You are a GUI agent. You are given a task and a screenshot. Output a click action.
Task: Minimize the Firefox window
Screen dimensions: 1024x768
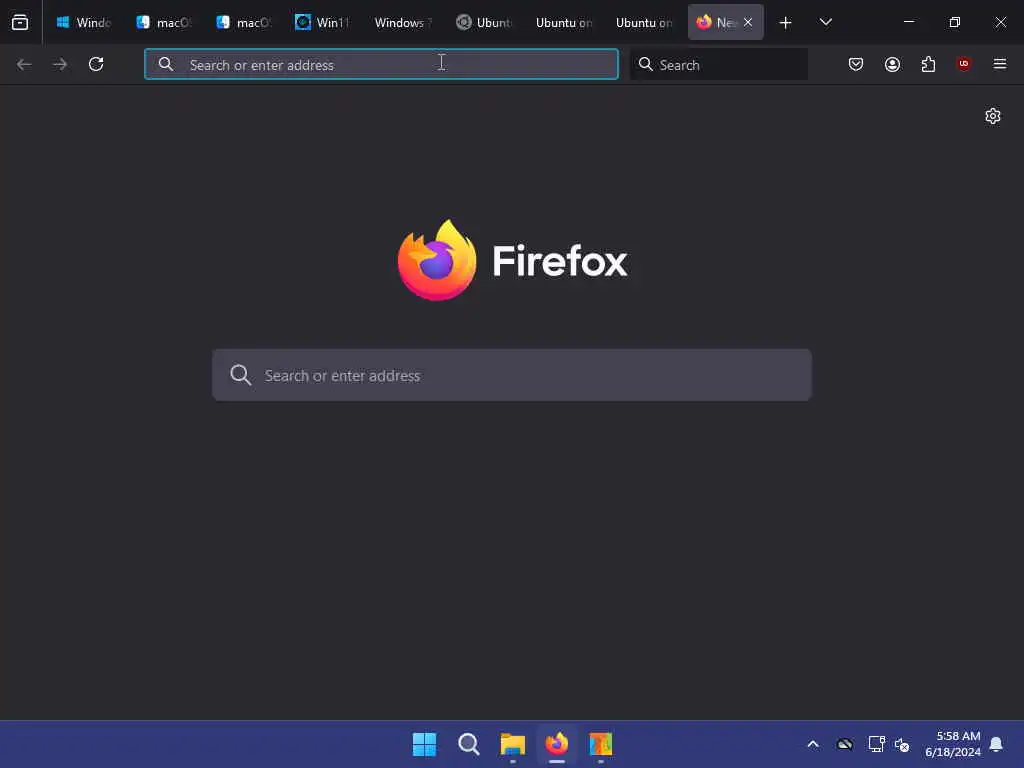point(908,22)
